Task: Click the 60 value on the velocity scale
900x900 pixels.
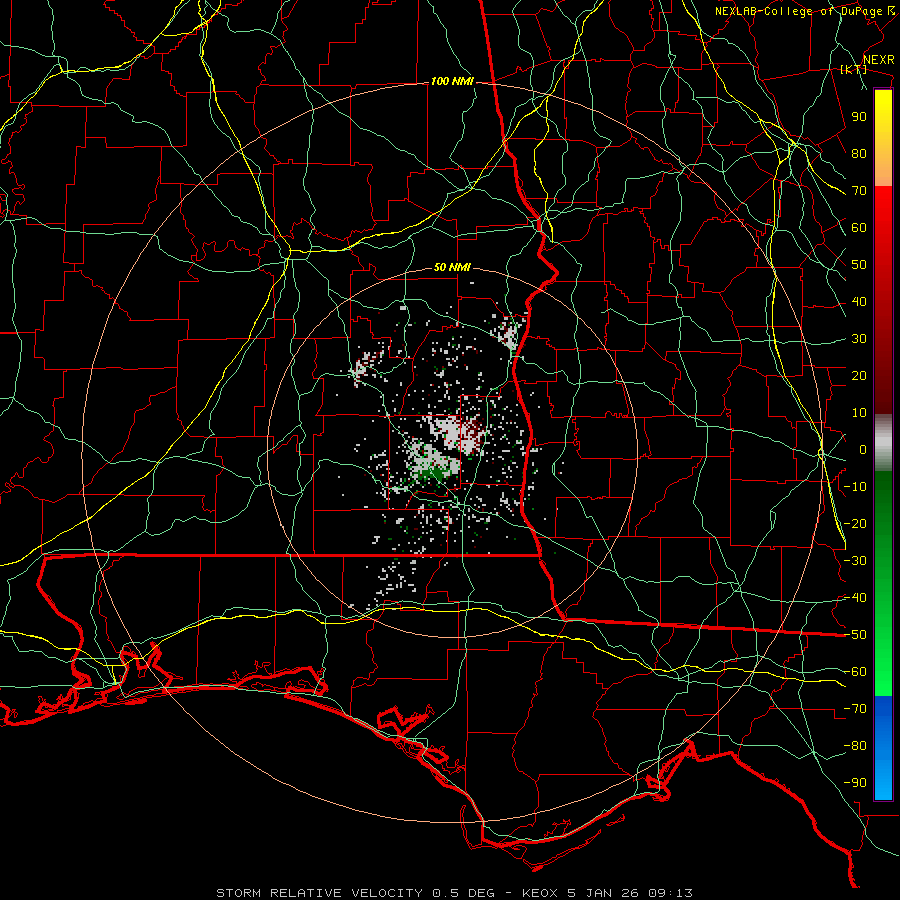Action: click(859, 227)
